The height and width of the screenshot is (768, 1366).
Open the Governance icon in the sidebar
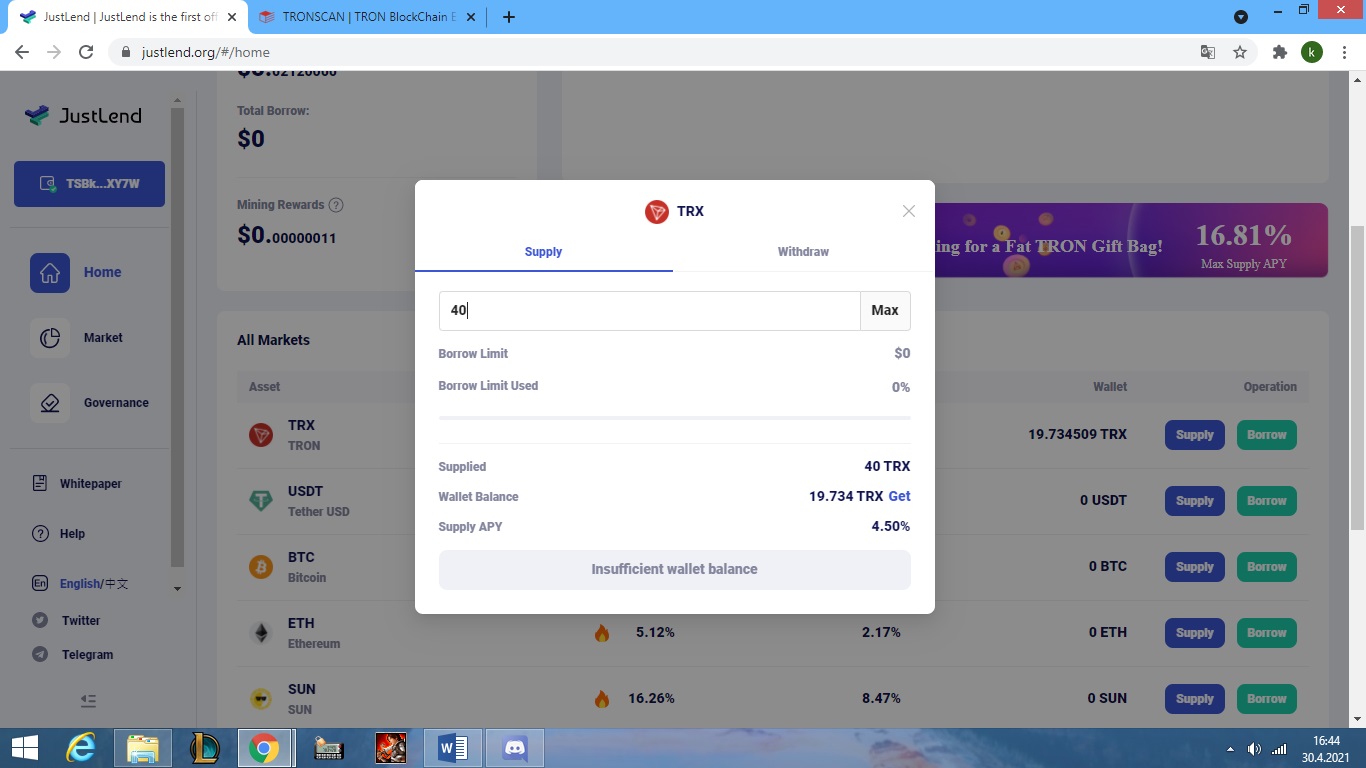50,403
